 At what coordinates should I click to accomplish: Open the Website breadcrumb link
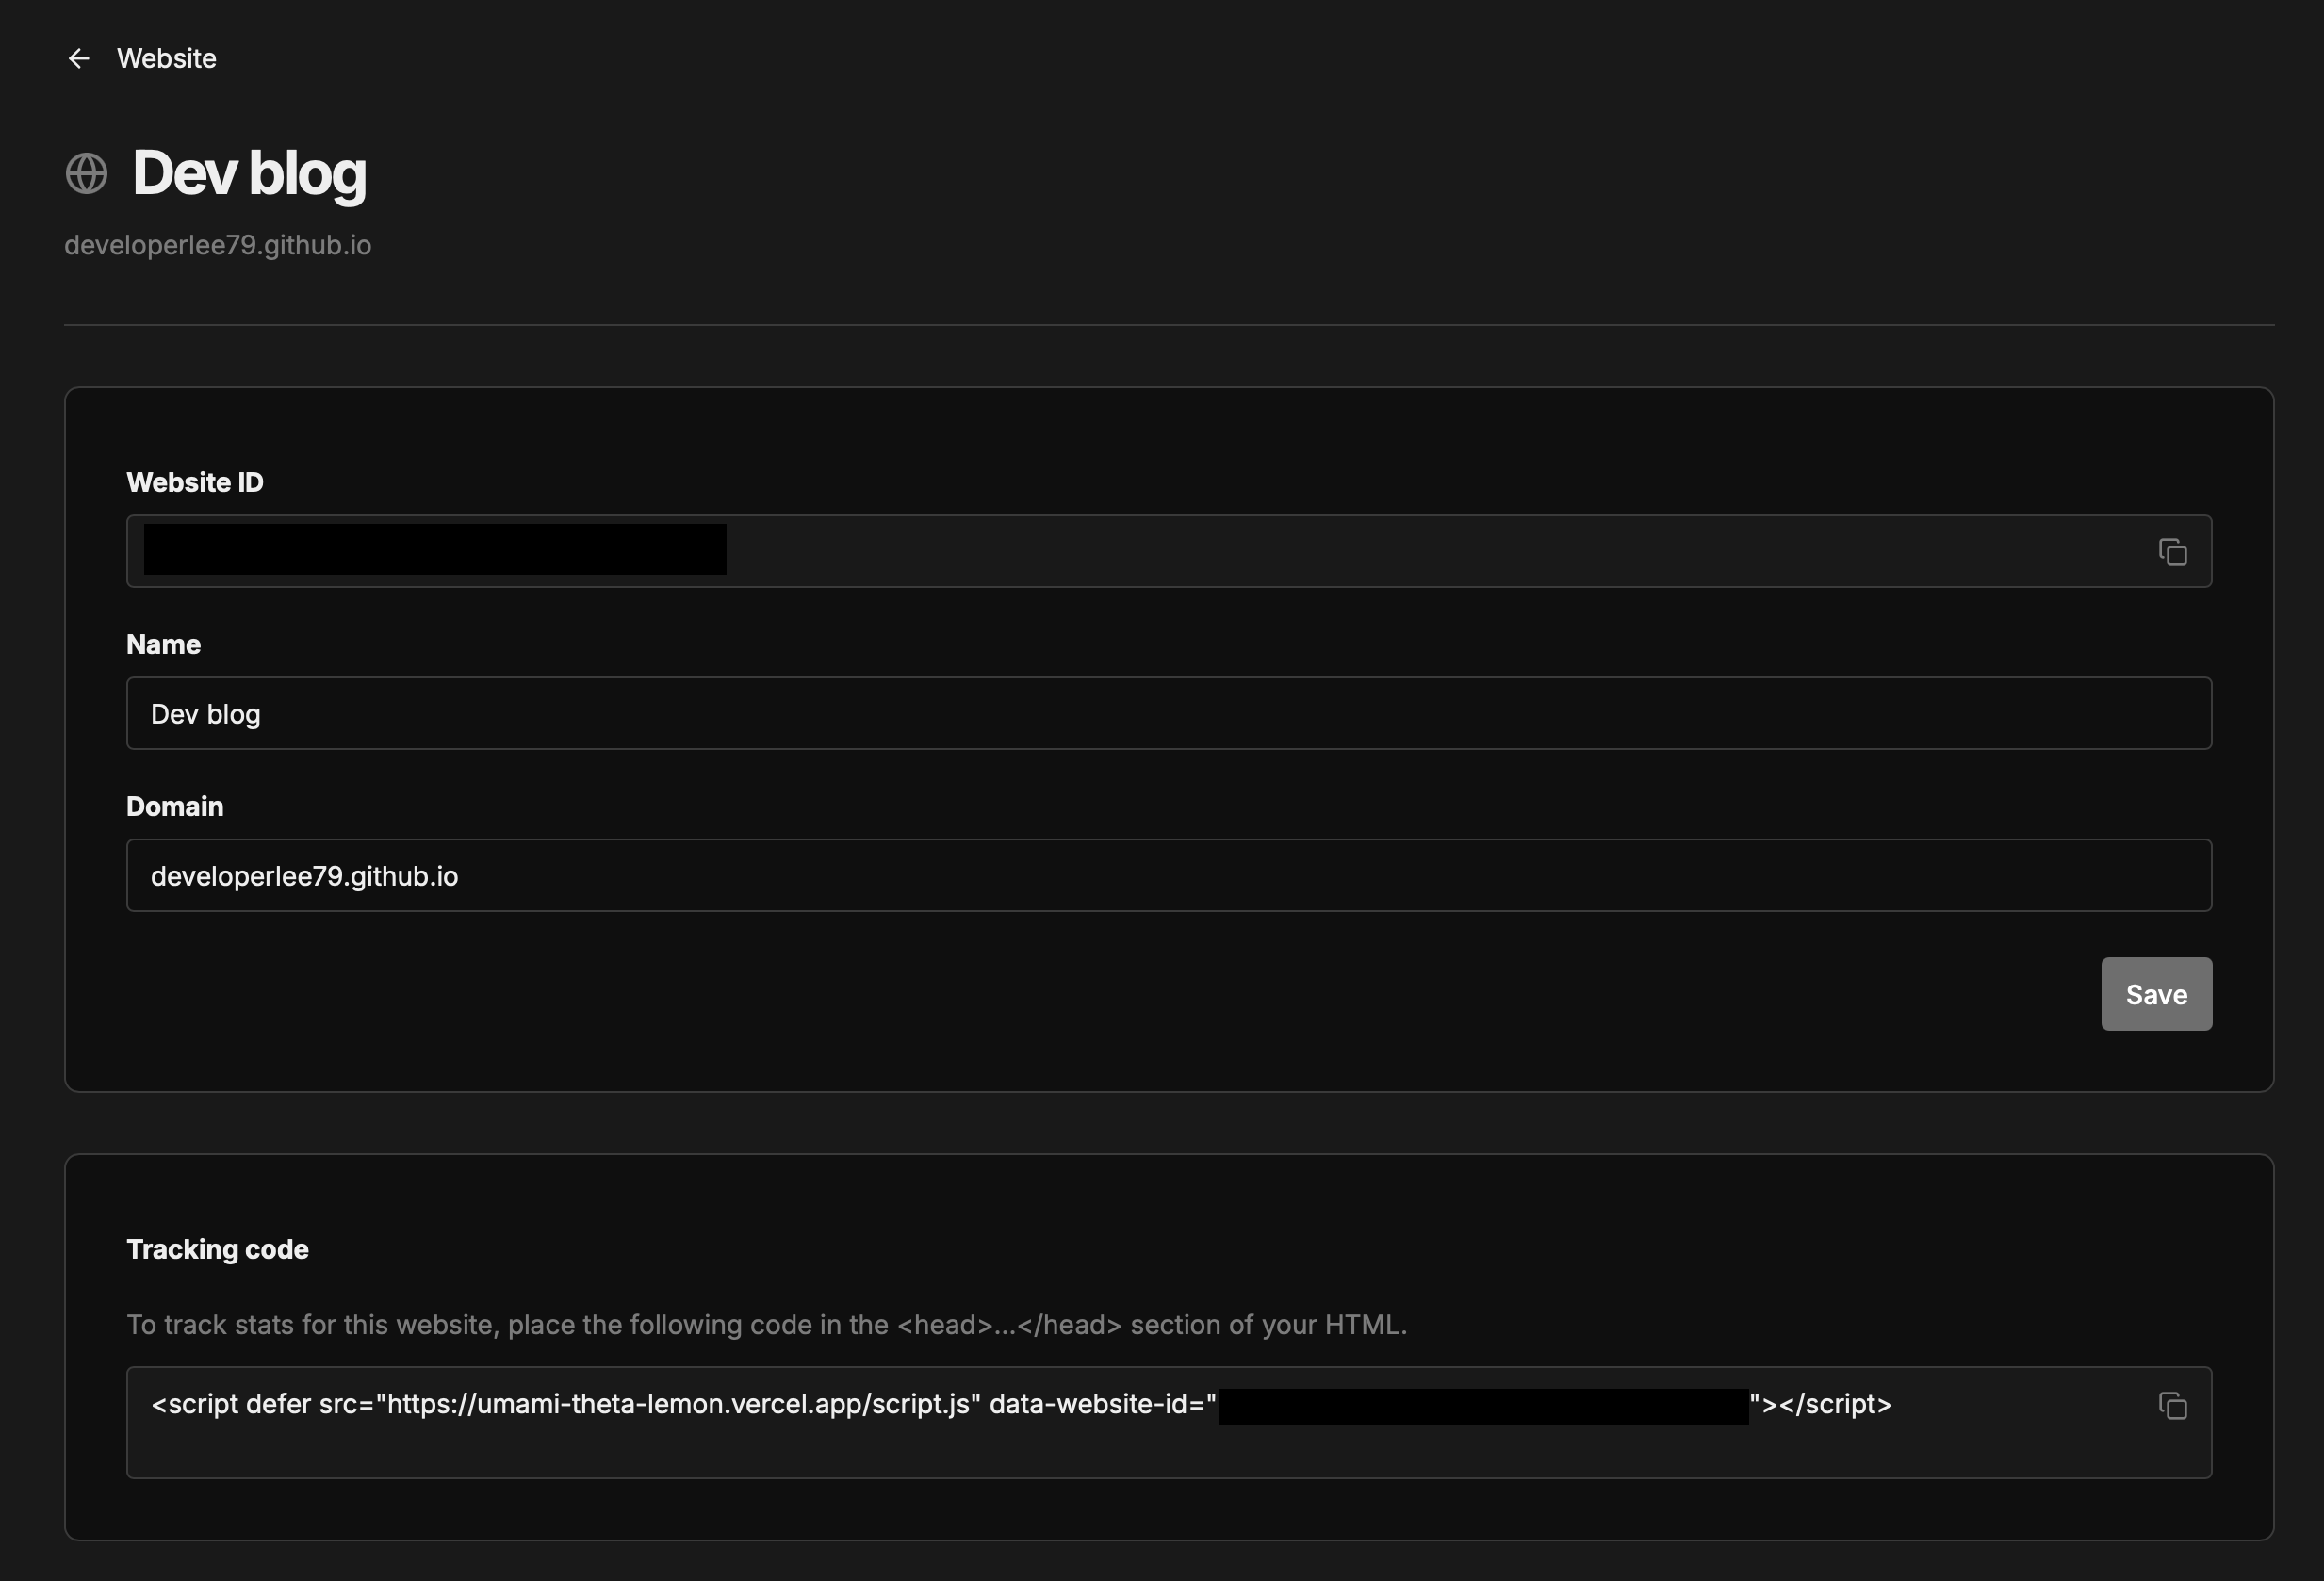click(166, 58)
